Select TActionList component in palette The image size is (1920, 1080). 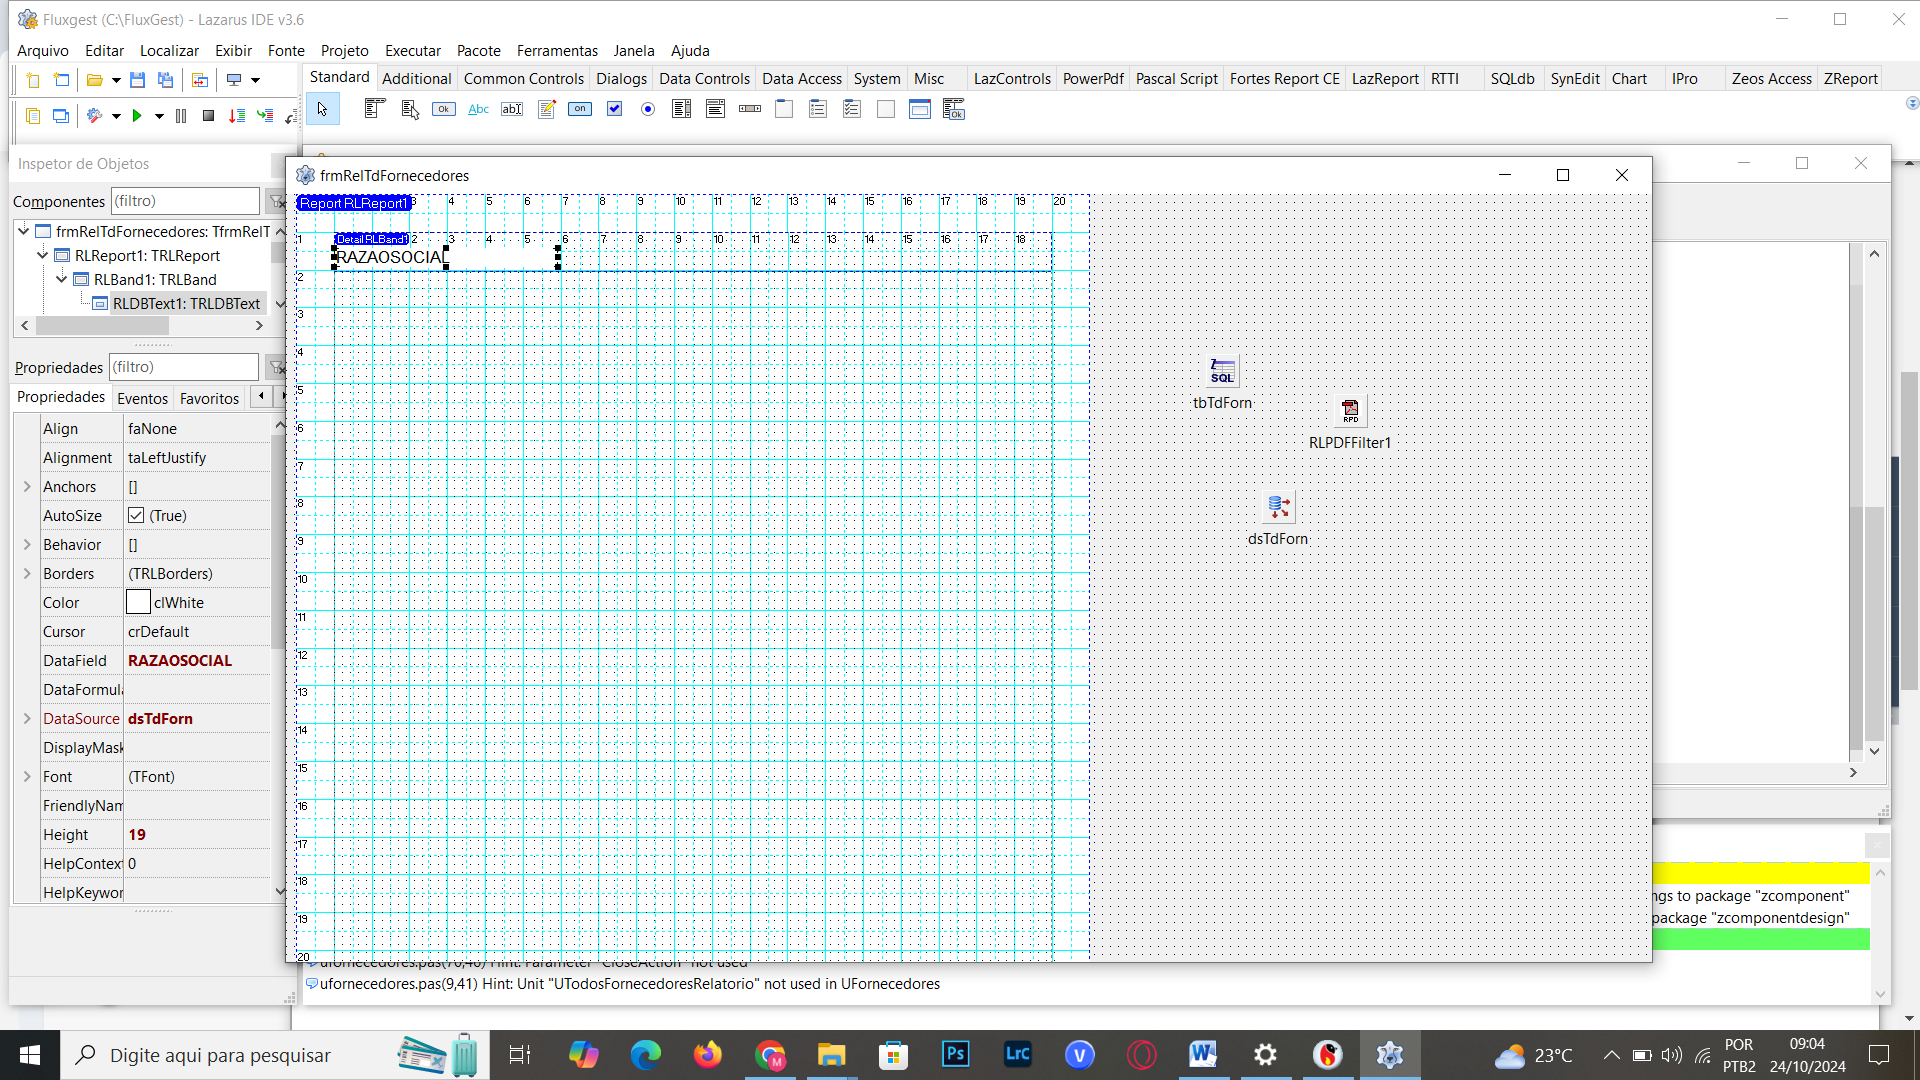tap(954, 109)
